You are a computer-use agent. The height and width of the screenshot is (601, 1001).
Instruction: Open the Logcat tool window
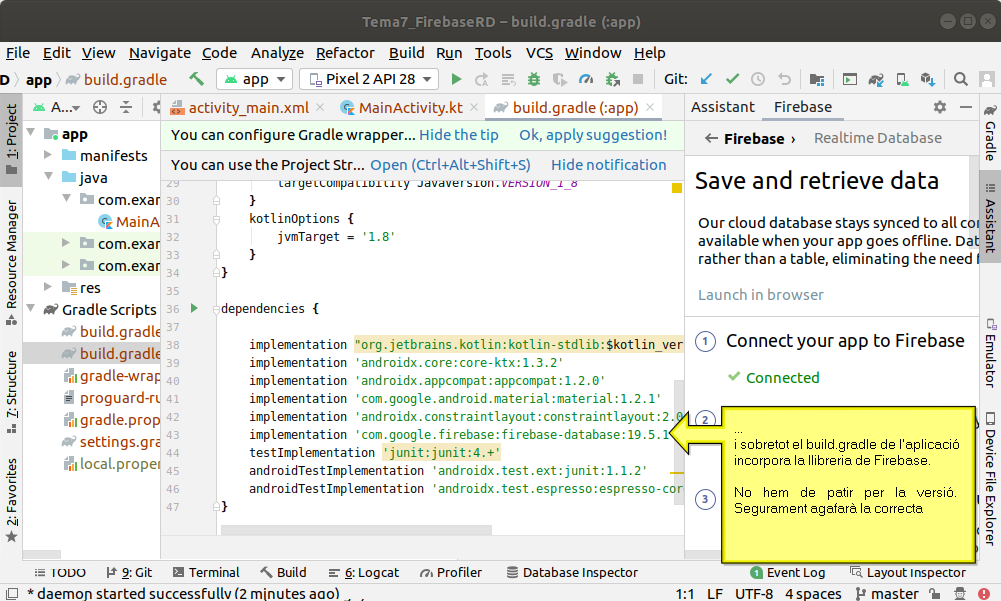[363, 572]
